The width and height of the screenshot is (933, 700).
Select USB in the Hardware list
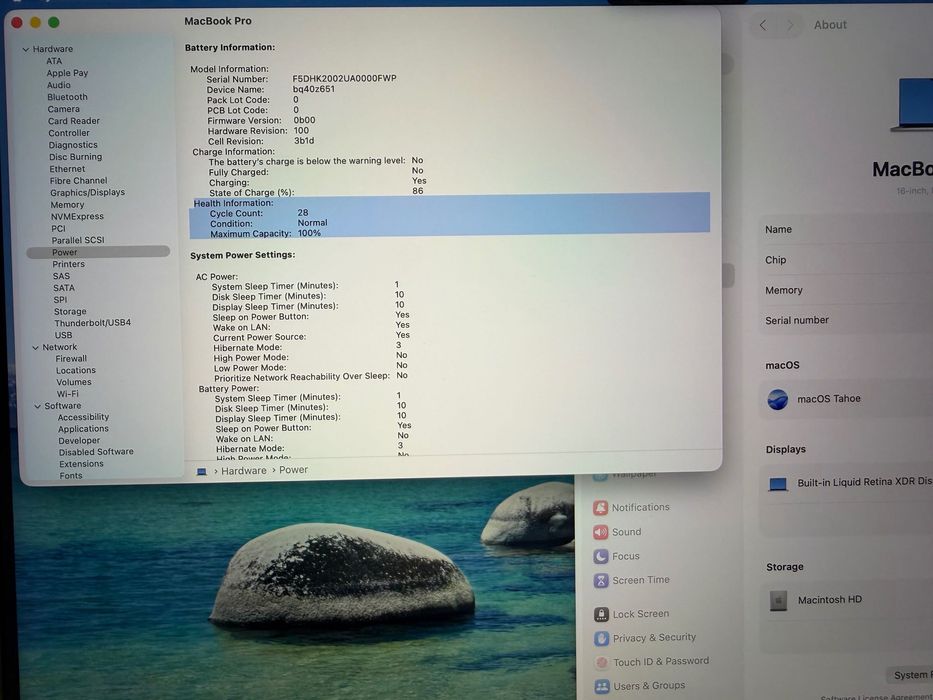point(64,335)
